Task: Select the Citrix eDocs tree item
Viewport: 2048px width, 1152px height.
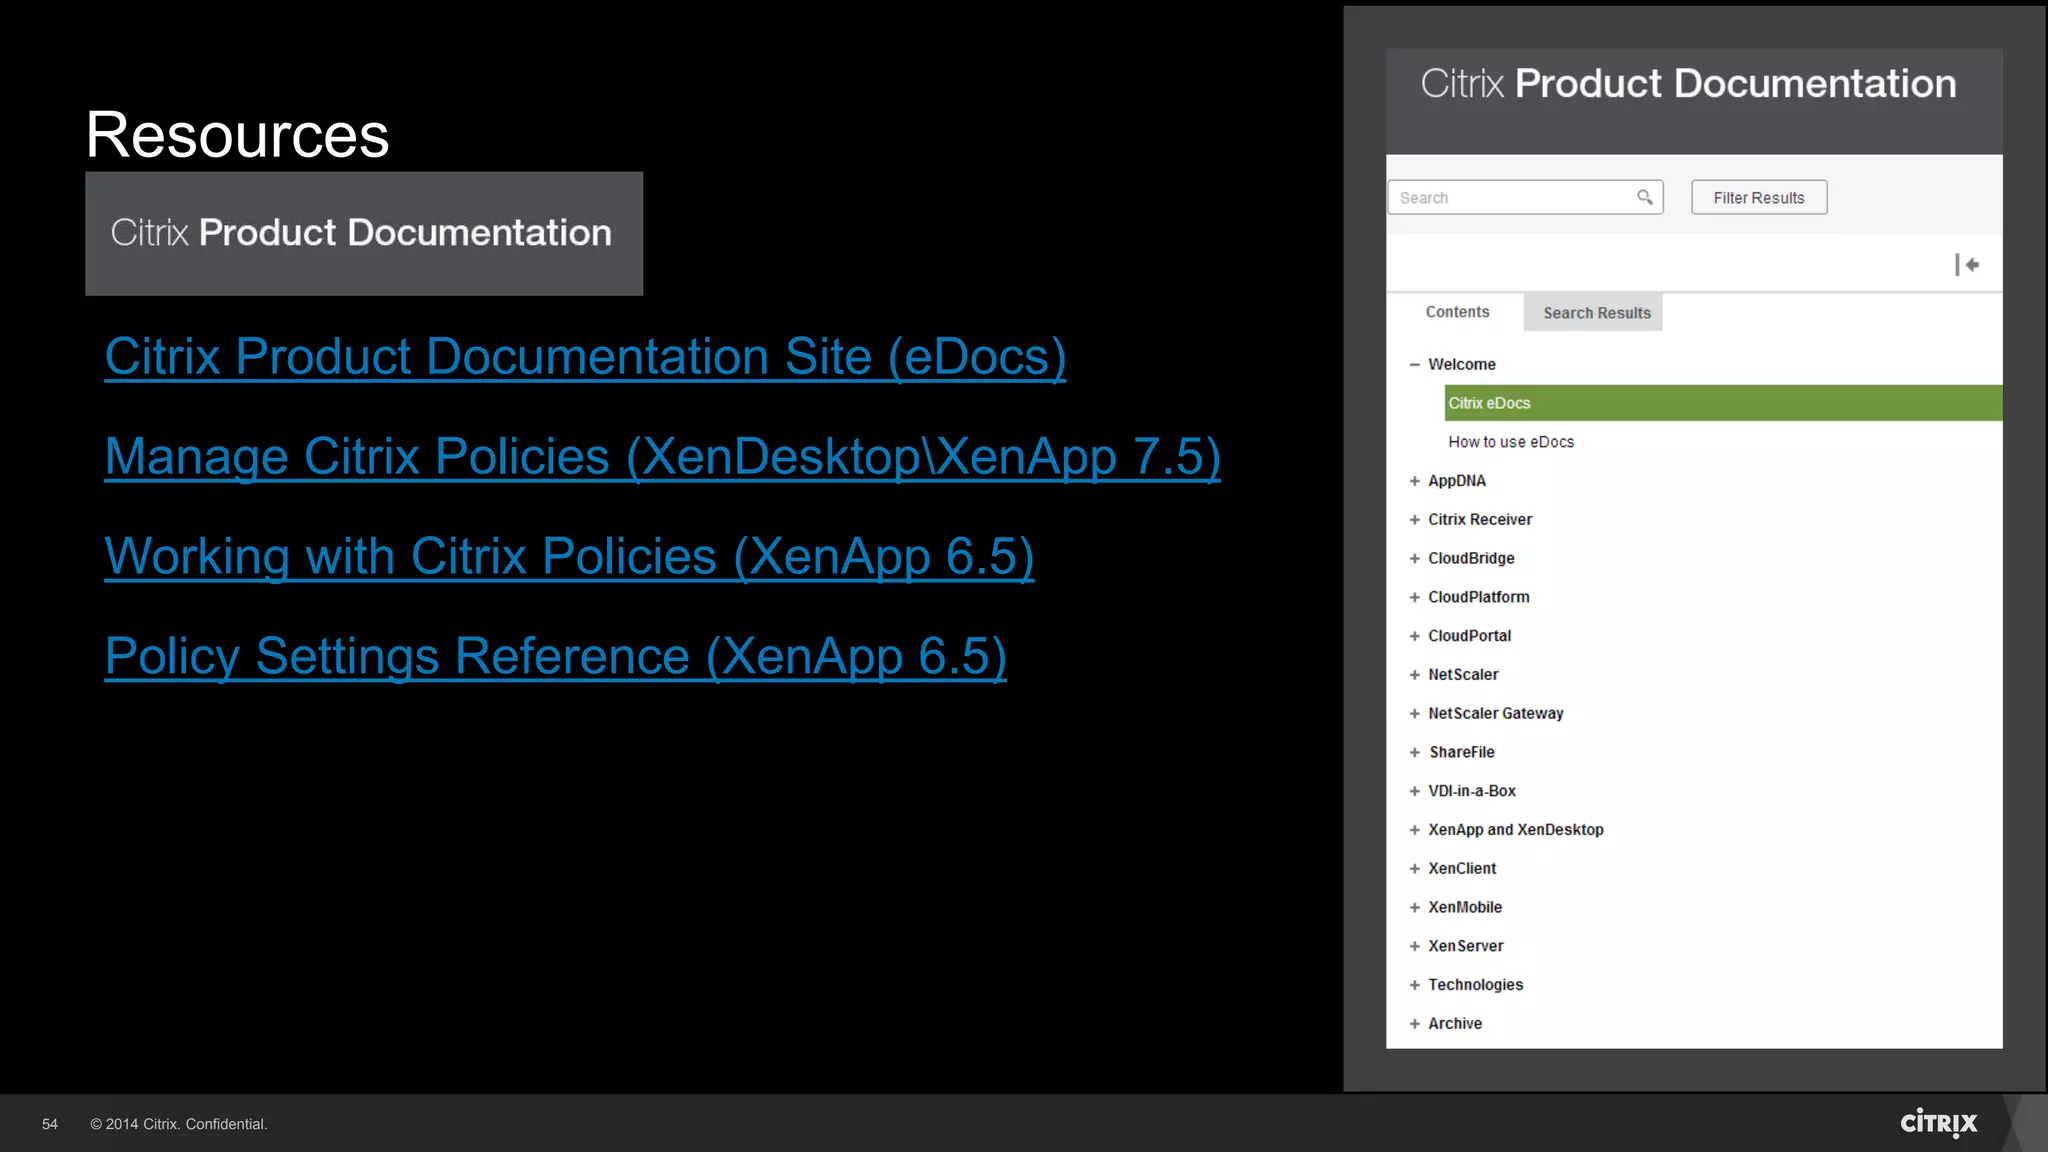Action: (1723, 403)
